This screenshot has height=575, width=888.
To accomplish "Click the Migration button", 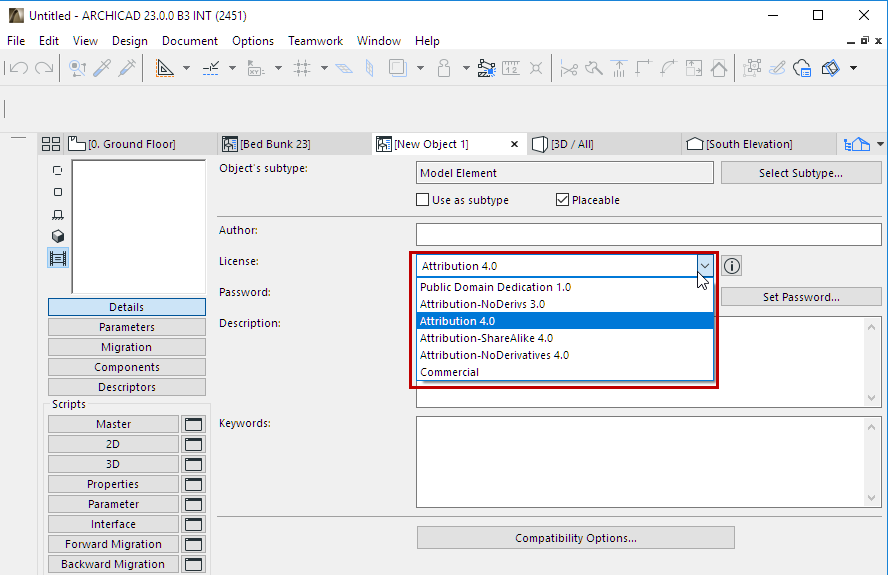I will coord(127,347).
